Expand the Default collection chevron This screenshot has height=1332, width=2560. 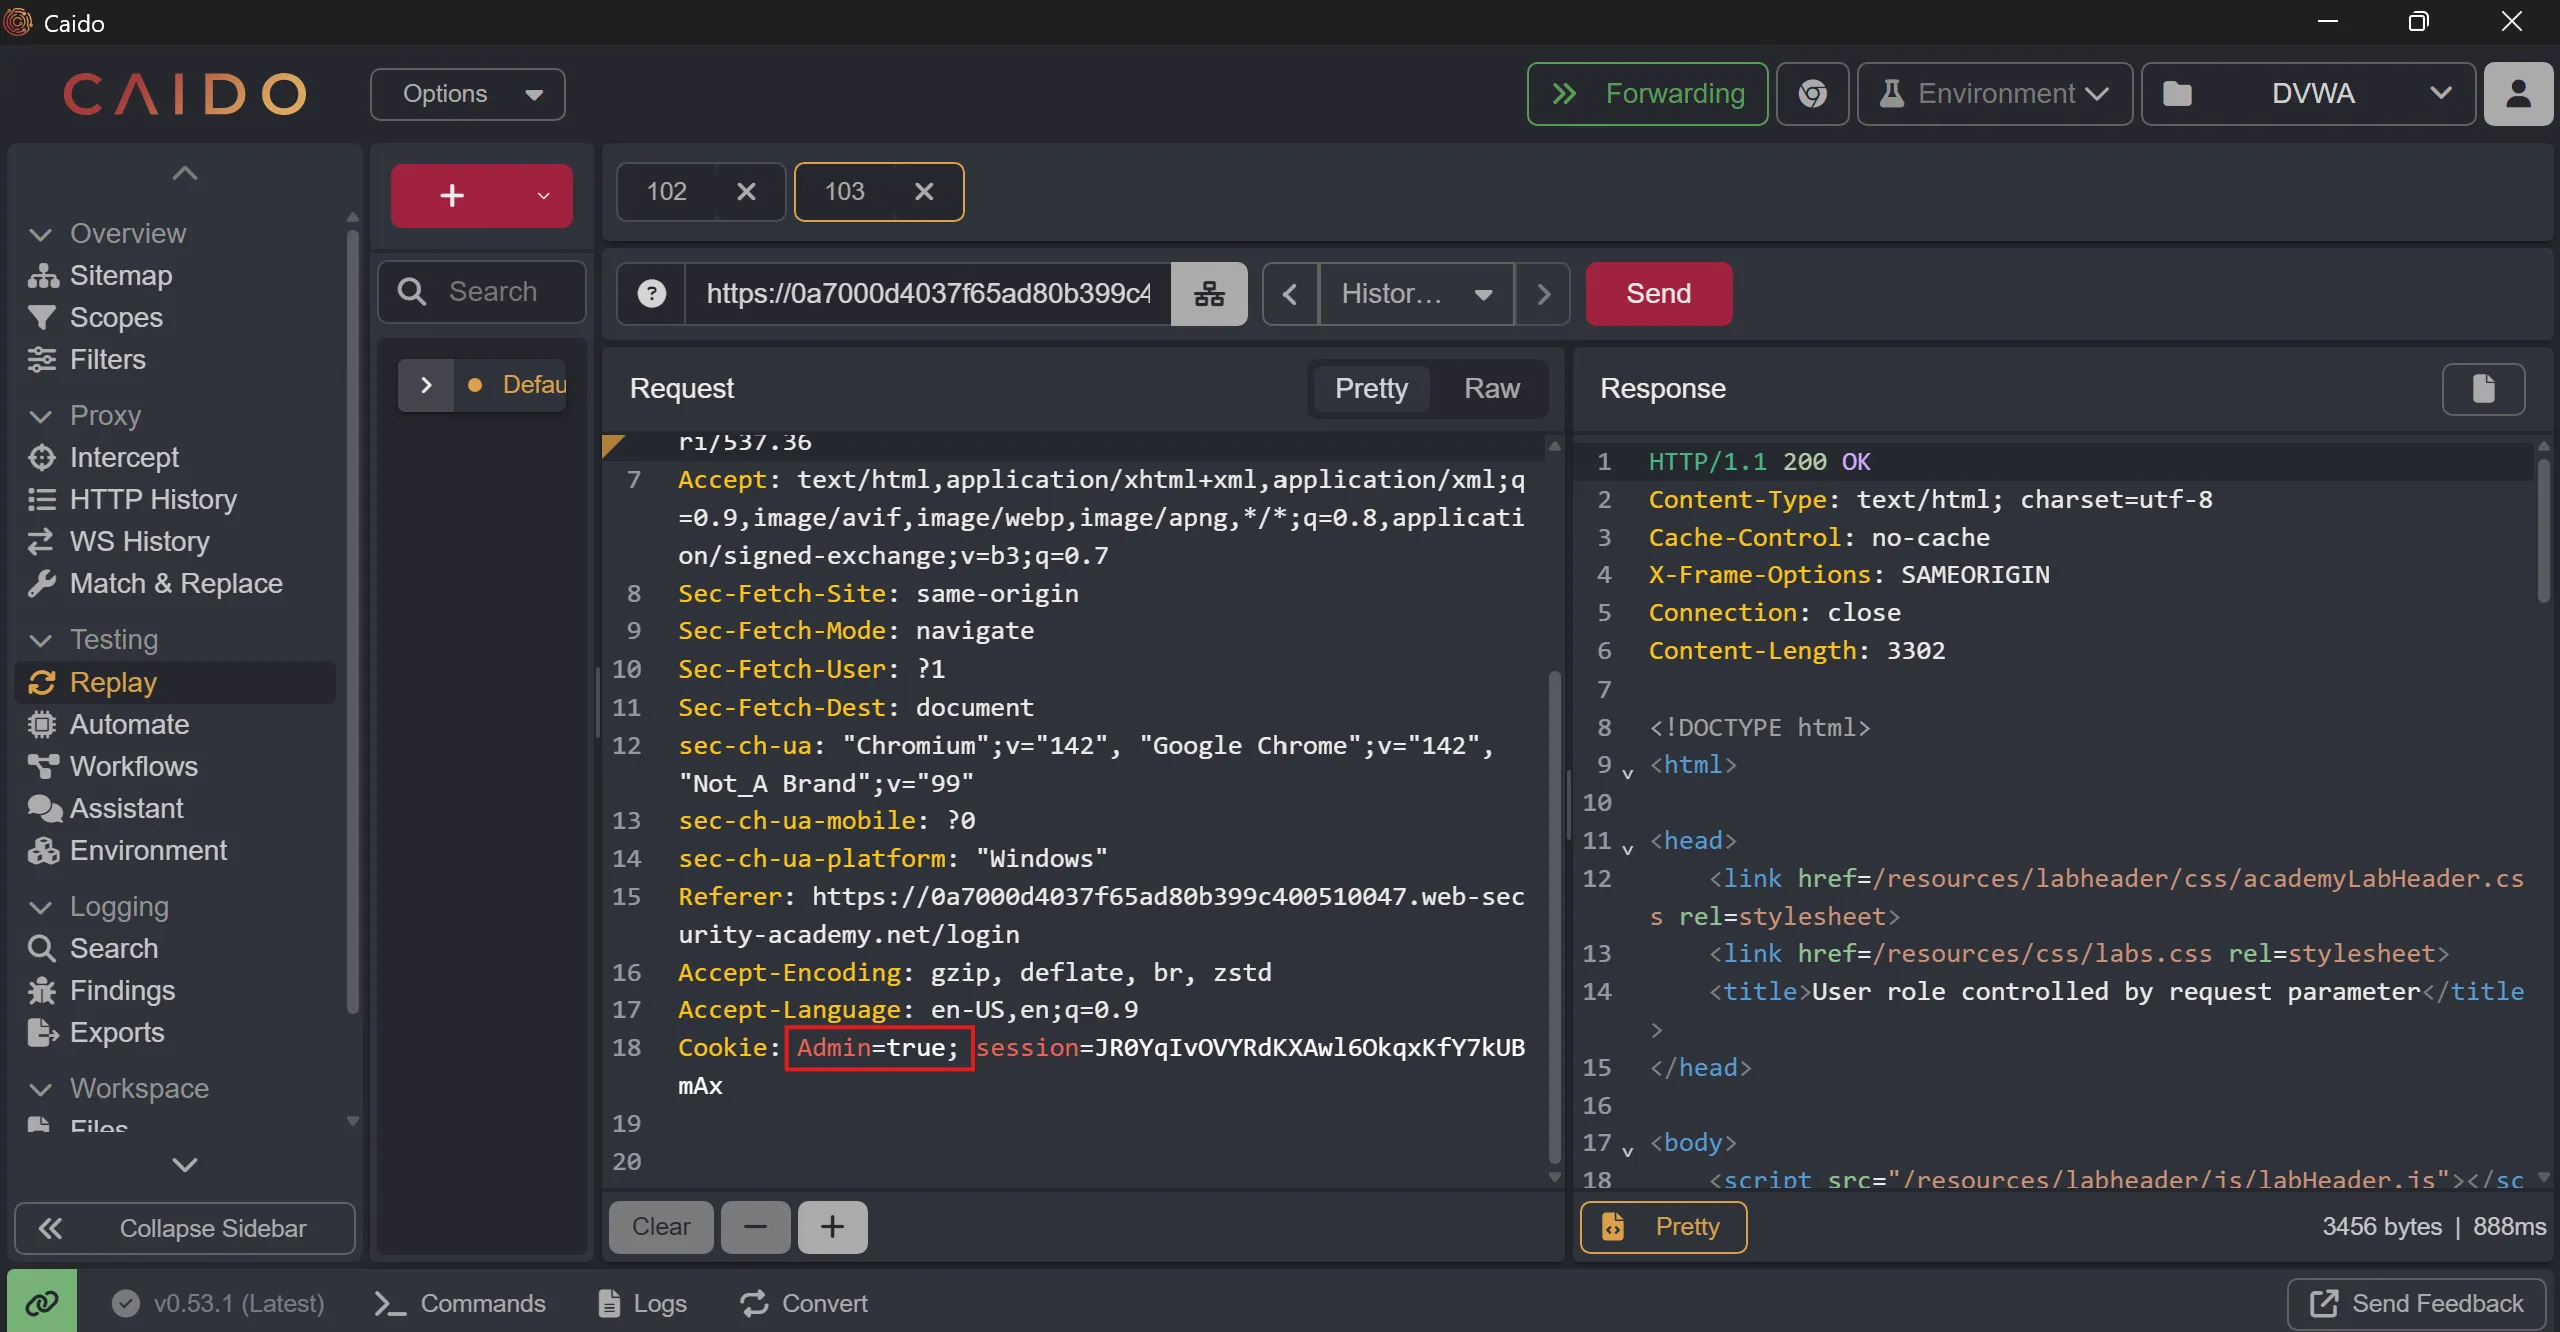tap(426, 385)
